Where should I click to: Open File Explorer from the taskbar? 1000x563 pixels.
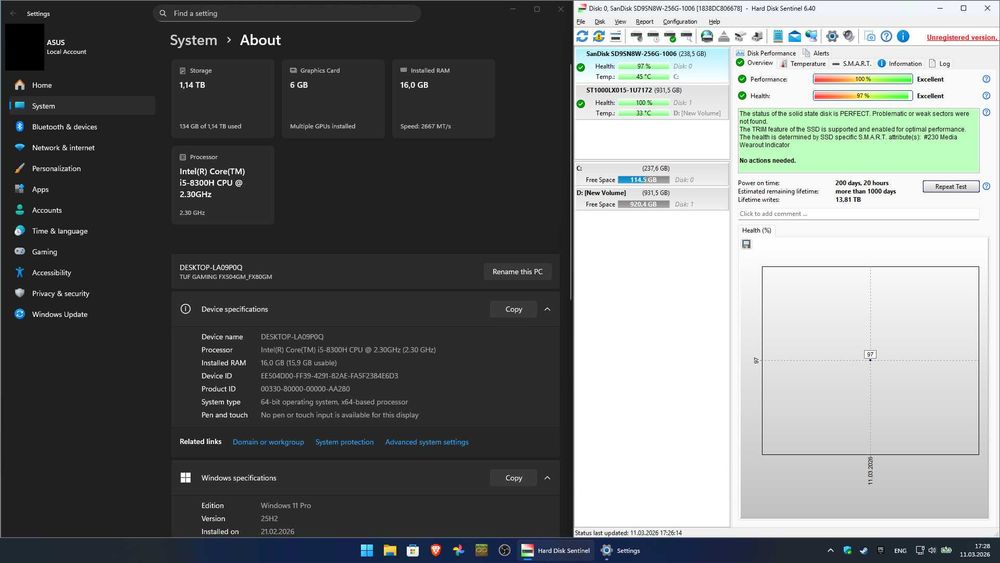pyautogui.click(x=390, y=550)
